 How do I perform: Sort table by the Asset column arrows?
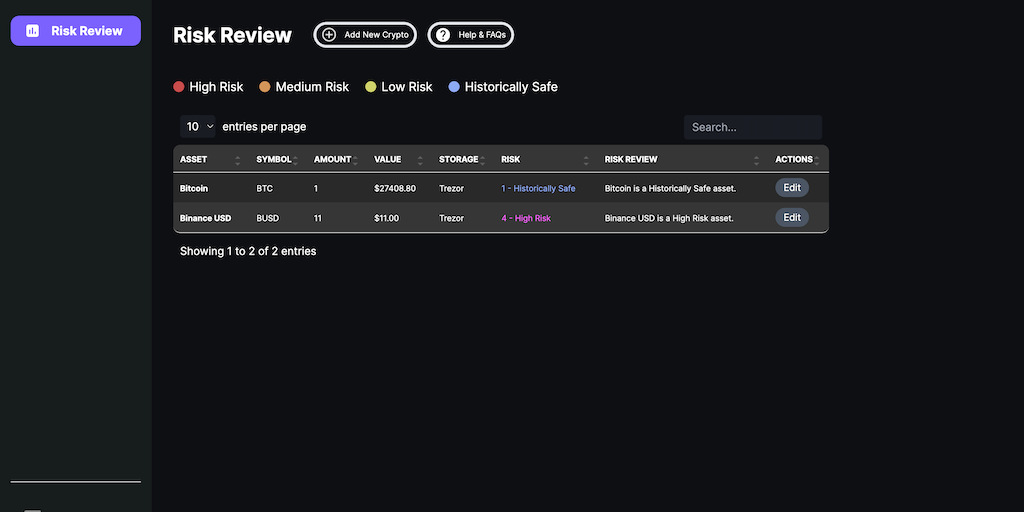[x=237, y=160]
